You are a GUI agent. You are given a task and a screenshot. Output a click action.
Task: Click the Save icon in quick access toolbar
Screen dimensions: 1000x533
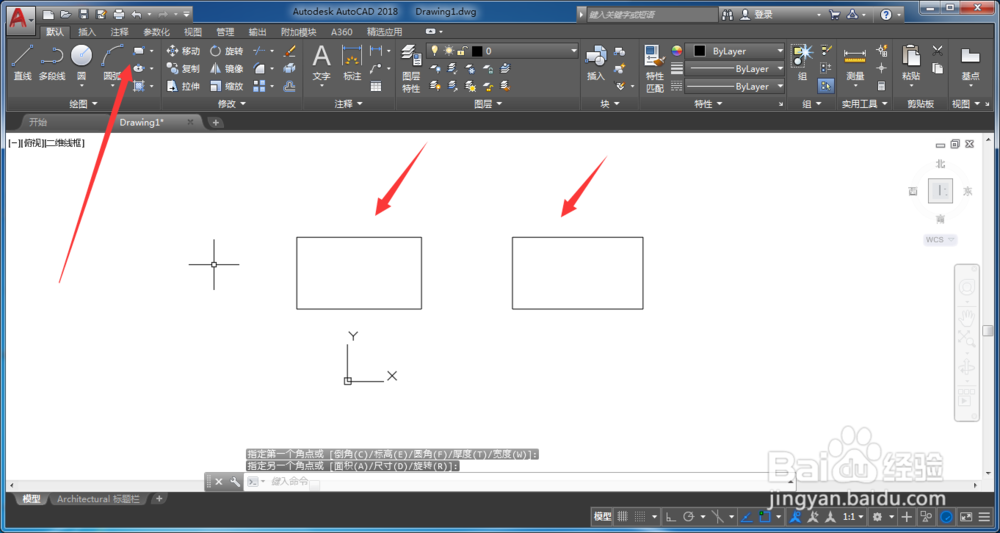(84, 14)
